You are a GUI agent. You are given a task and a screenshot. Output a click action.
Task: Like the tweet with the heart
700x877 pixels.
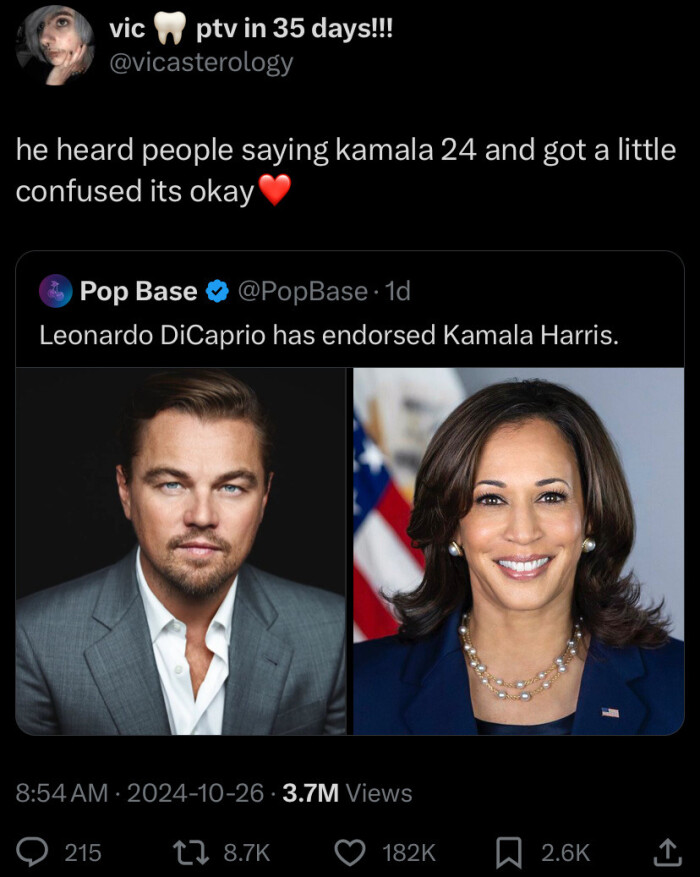click(x=349, y=852)
